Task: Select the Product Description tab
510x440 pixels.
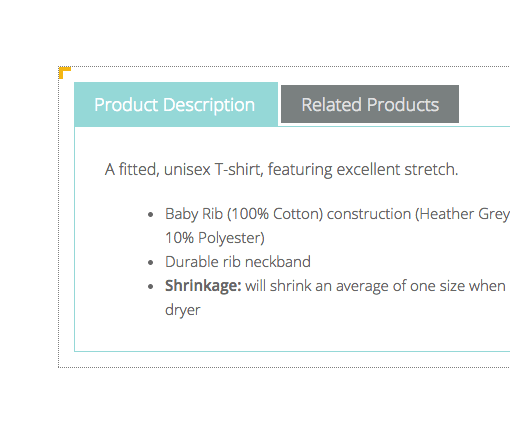Action: click(x=176, y=104)
